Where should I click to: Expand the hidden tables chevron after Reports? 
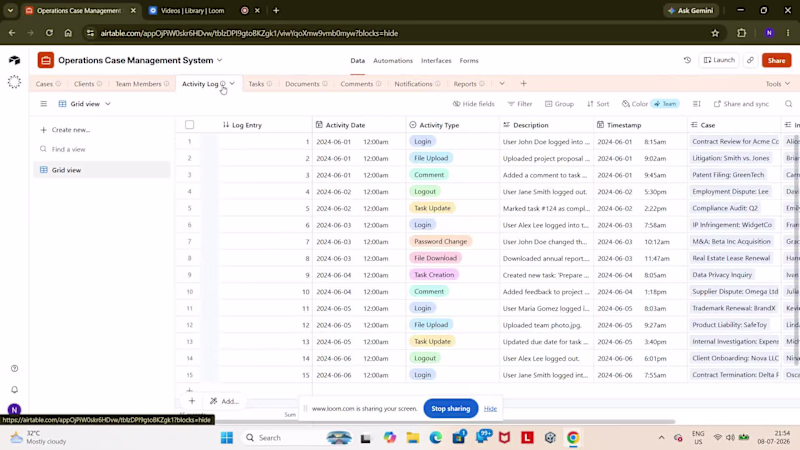click(502, 84)
